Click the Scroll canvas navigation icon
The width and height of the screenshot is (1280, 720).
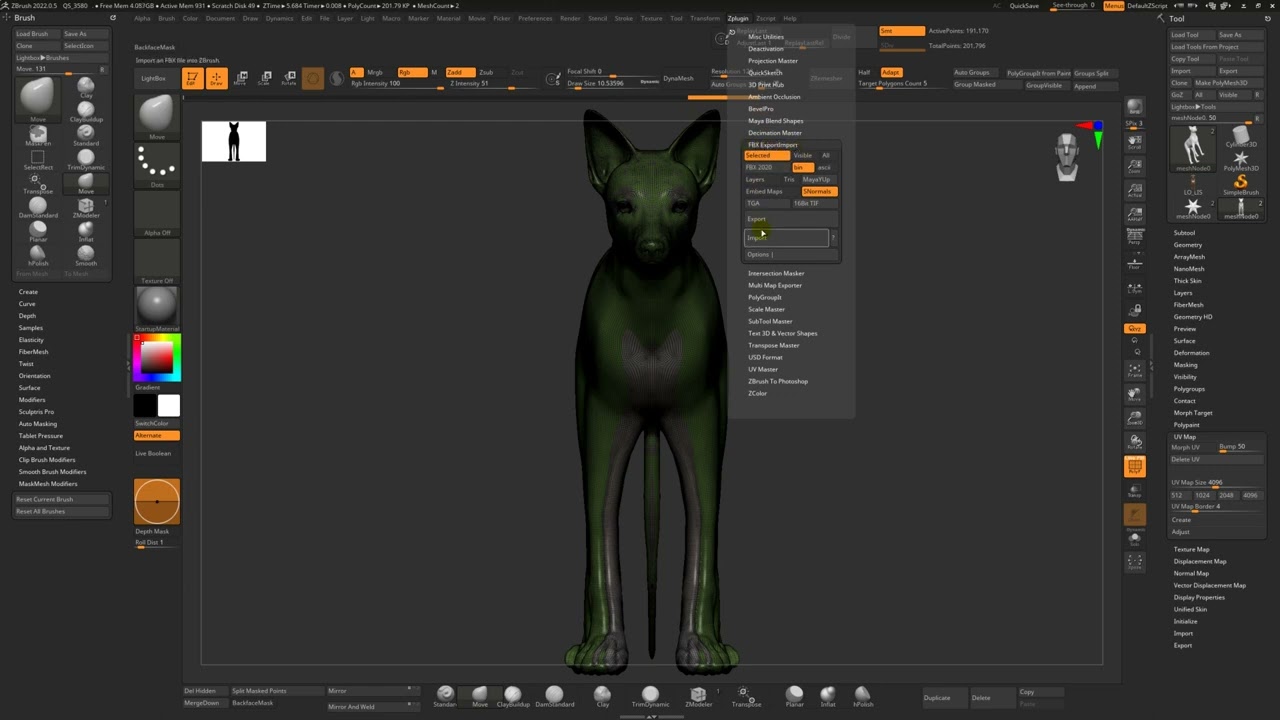click(x=1135, y=143)
